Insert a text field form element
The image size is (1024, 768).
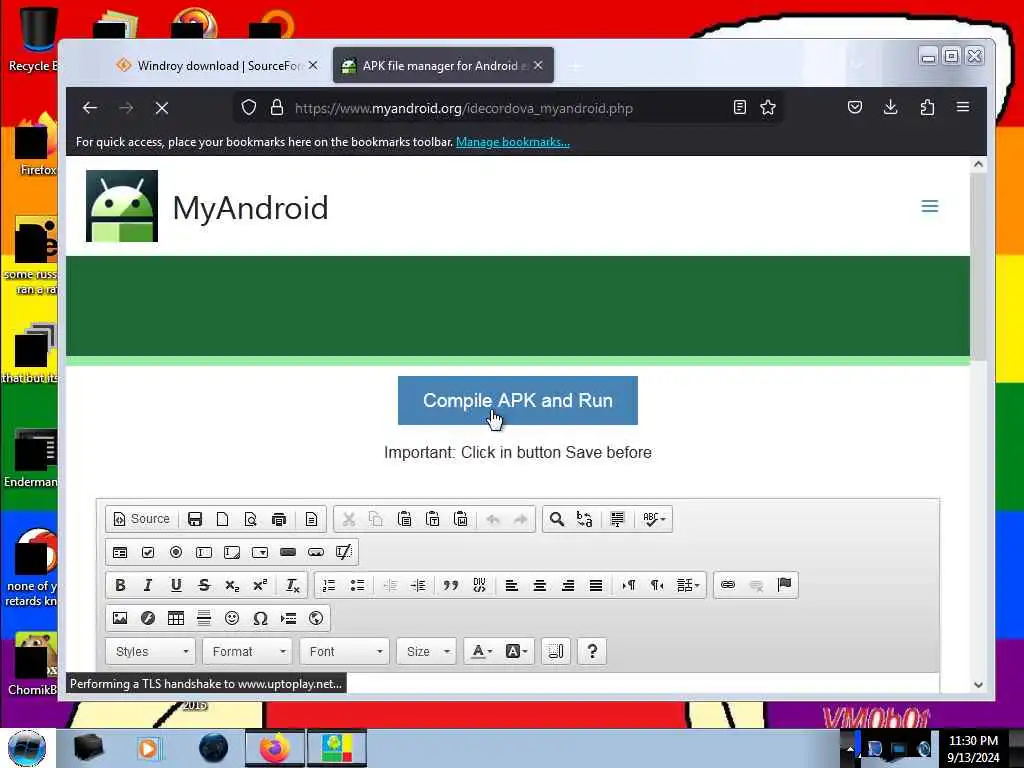204,552
